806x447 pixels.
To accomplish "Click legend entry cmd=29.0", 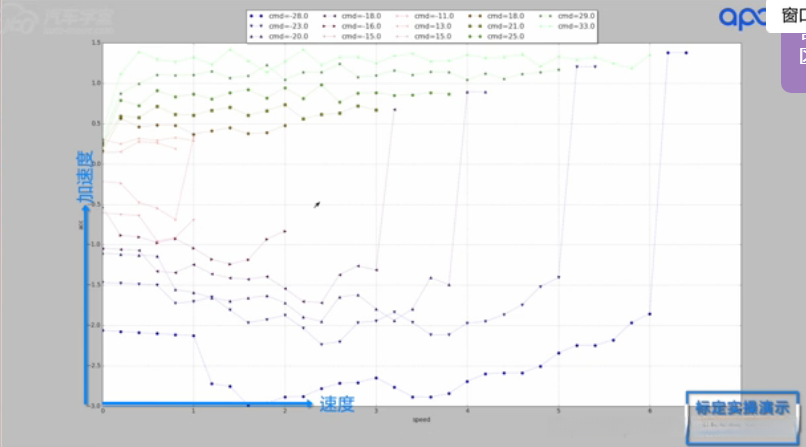I will [x=567, y=16].
